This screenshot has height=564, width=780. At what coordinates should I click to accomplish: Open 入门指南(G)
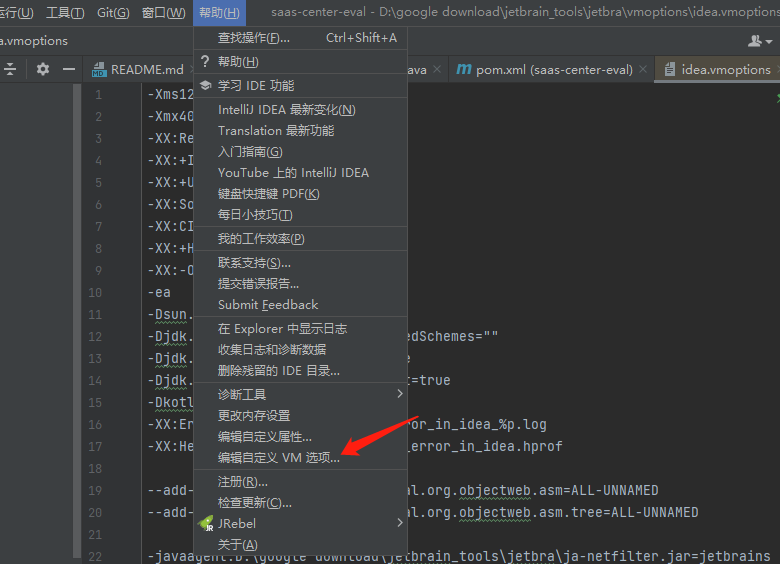[300, 152]
